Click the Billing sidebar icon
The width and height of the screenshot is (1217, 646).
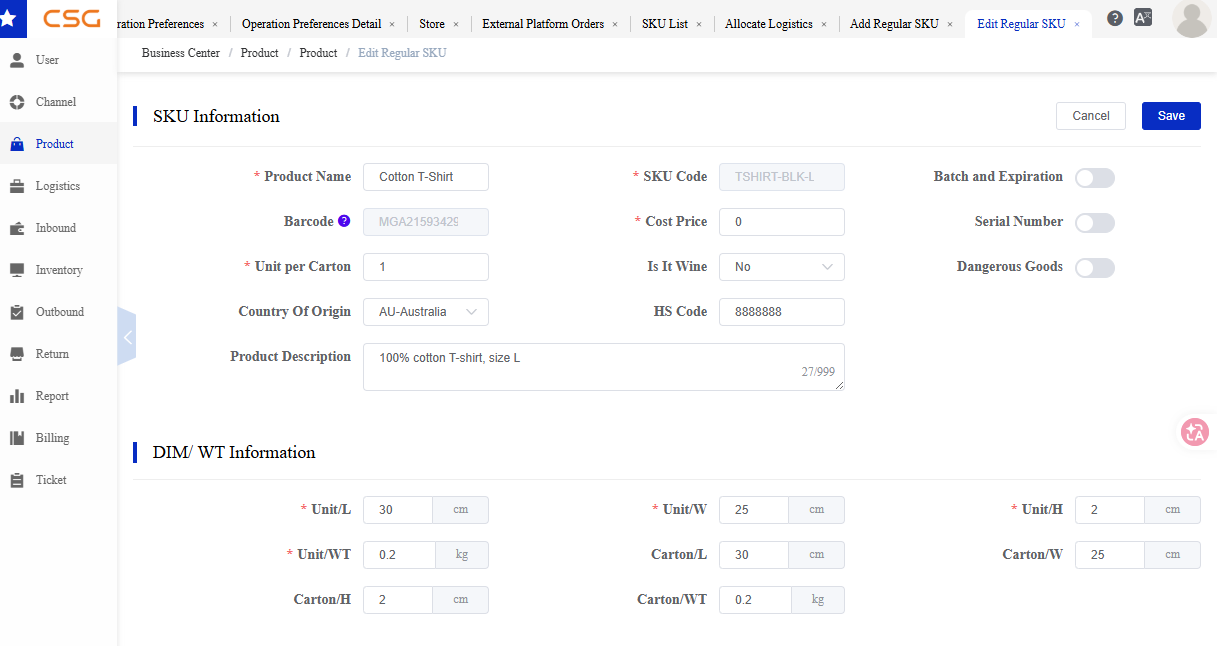(17, 438)
